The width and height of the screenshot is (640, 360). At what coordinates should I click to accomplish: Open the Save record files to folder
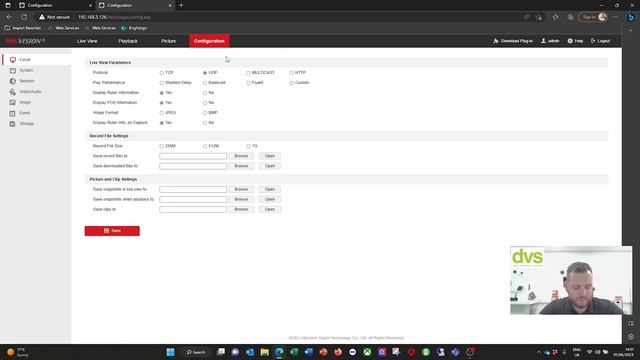(x=269, y=156)
